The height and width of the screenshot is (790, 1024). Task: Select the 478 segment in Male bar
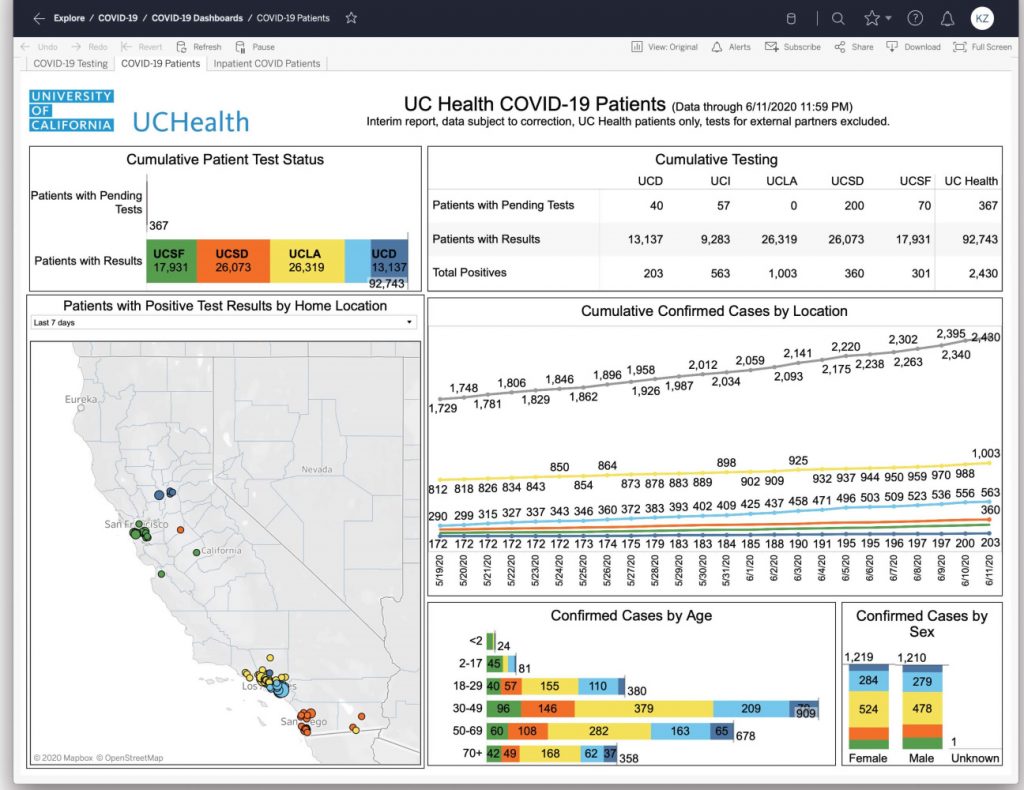922,708
